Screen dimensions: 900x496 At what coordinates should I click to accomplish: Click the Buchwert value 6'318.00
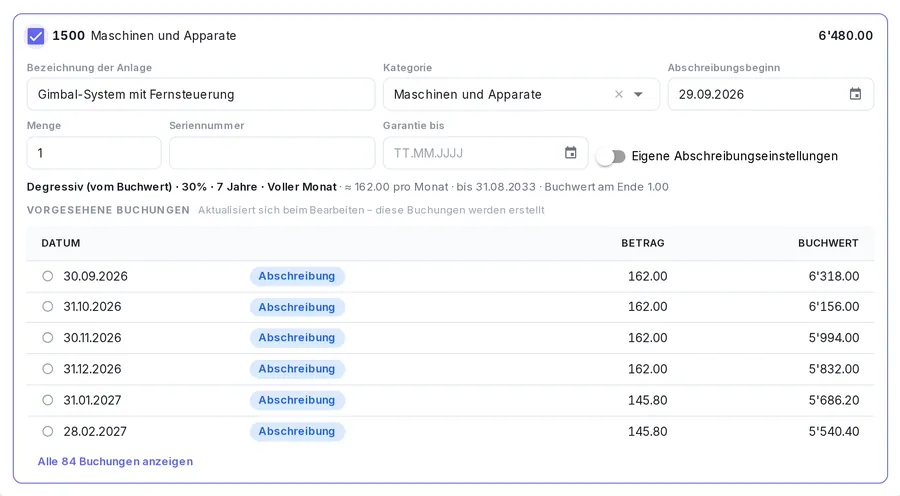[834, 276]
